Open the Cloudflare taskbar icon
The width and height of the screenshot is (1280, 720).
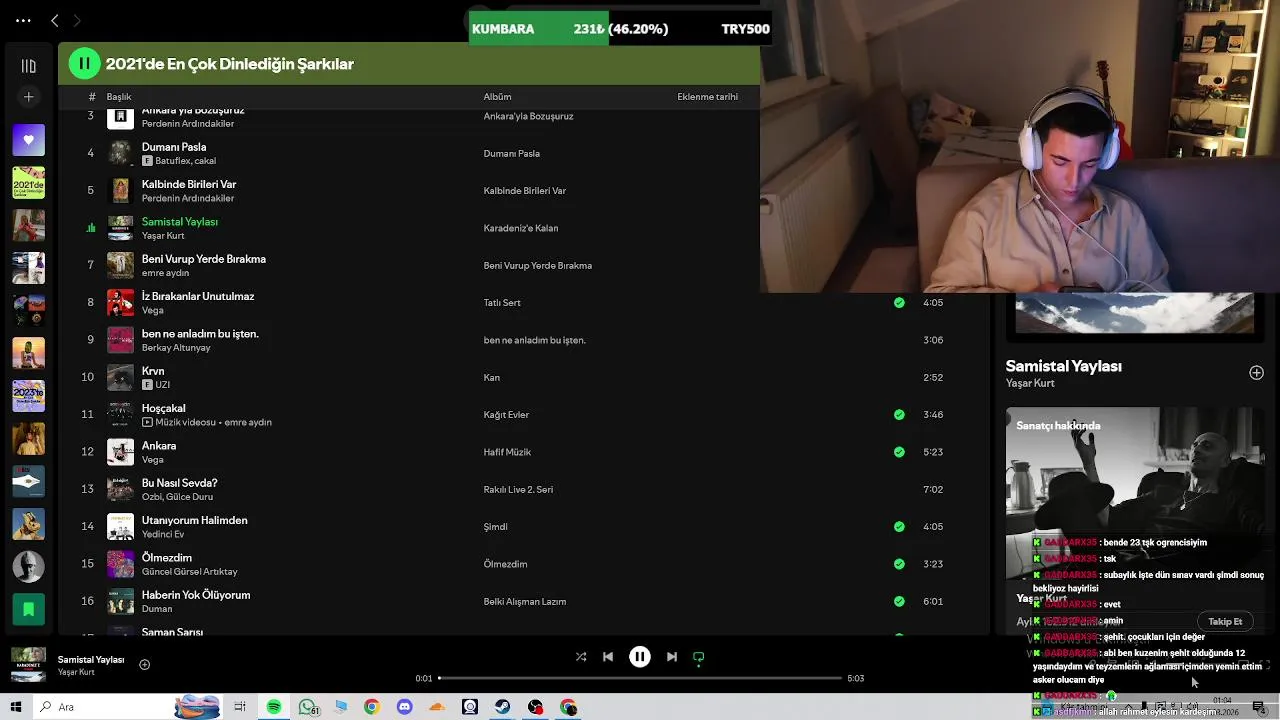coord(437,707)
